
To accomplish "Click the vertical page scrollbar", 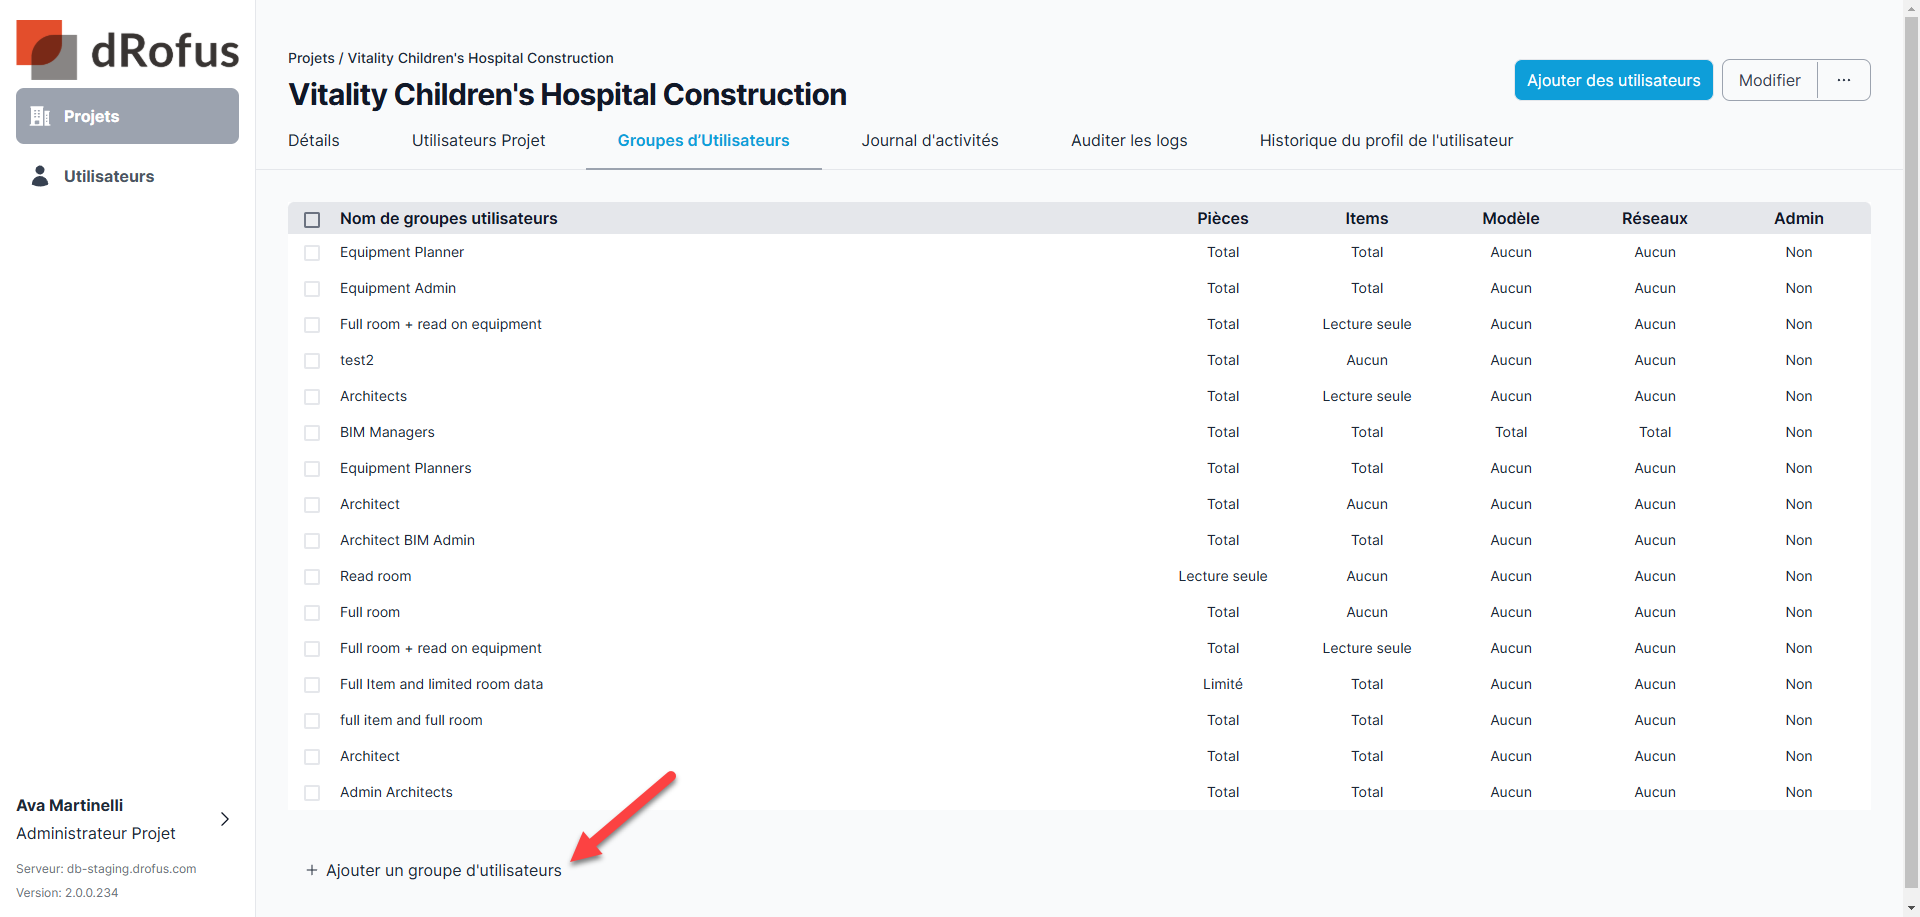I will 1911,450.
